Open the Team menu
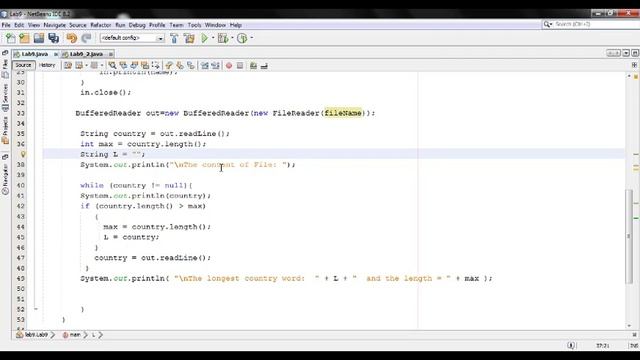Image resolution: width=640 pixels, height=360 pixels. click(x=176, y=25)
